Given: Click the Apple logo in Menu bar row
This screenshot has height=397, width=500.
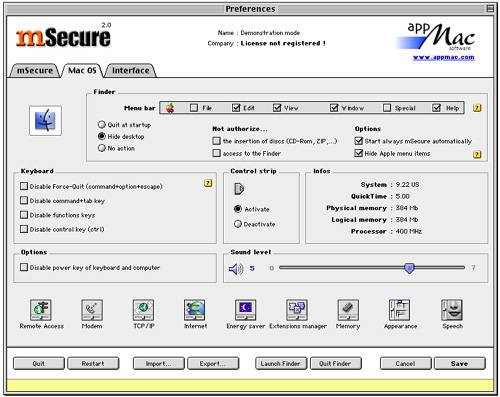Looking at the screenshot, I should 170,108.
